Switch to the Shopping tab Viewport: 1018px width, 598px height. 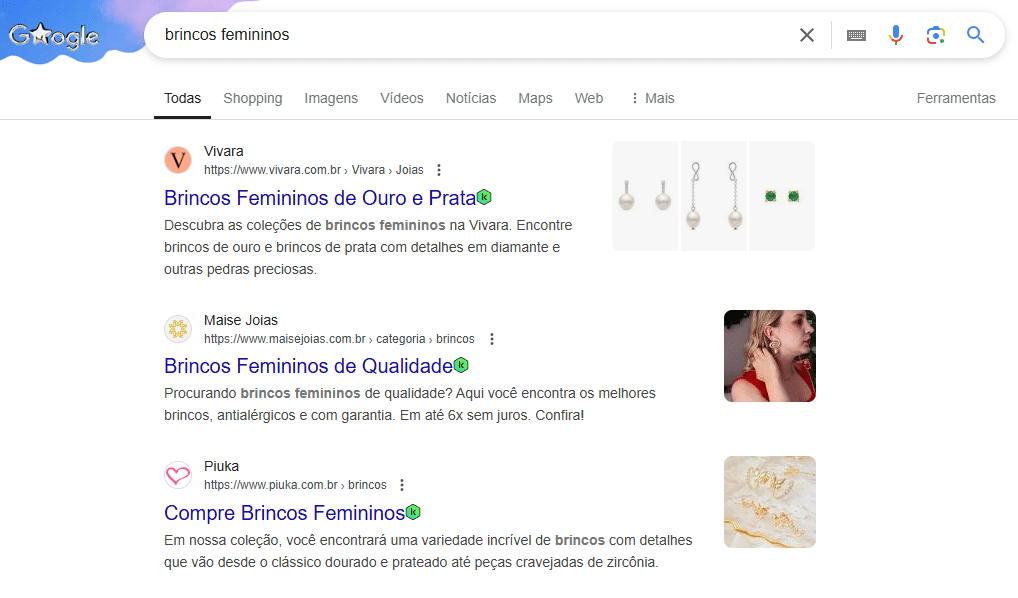pos(252,98)
